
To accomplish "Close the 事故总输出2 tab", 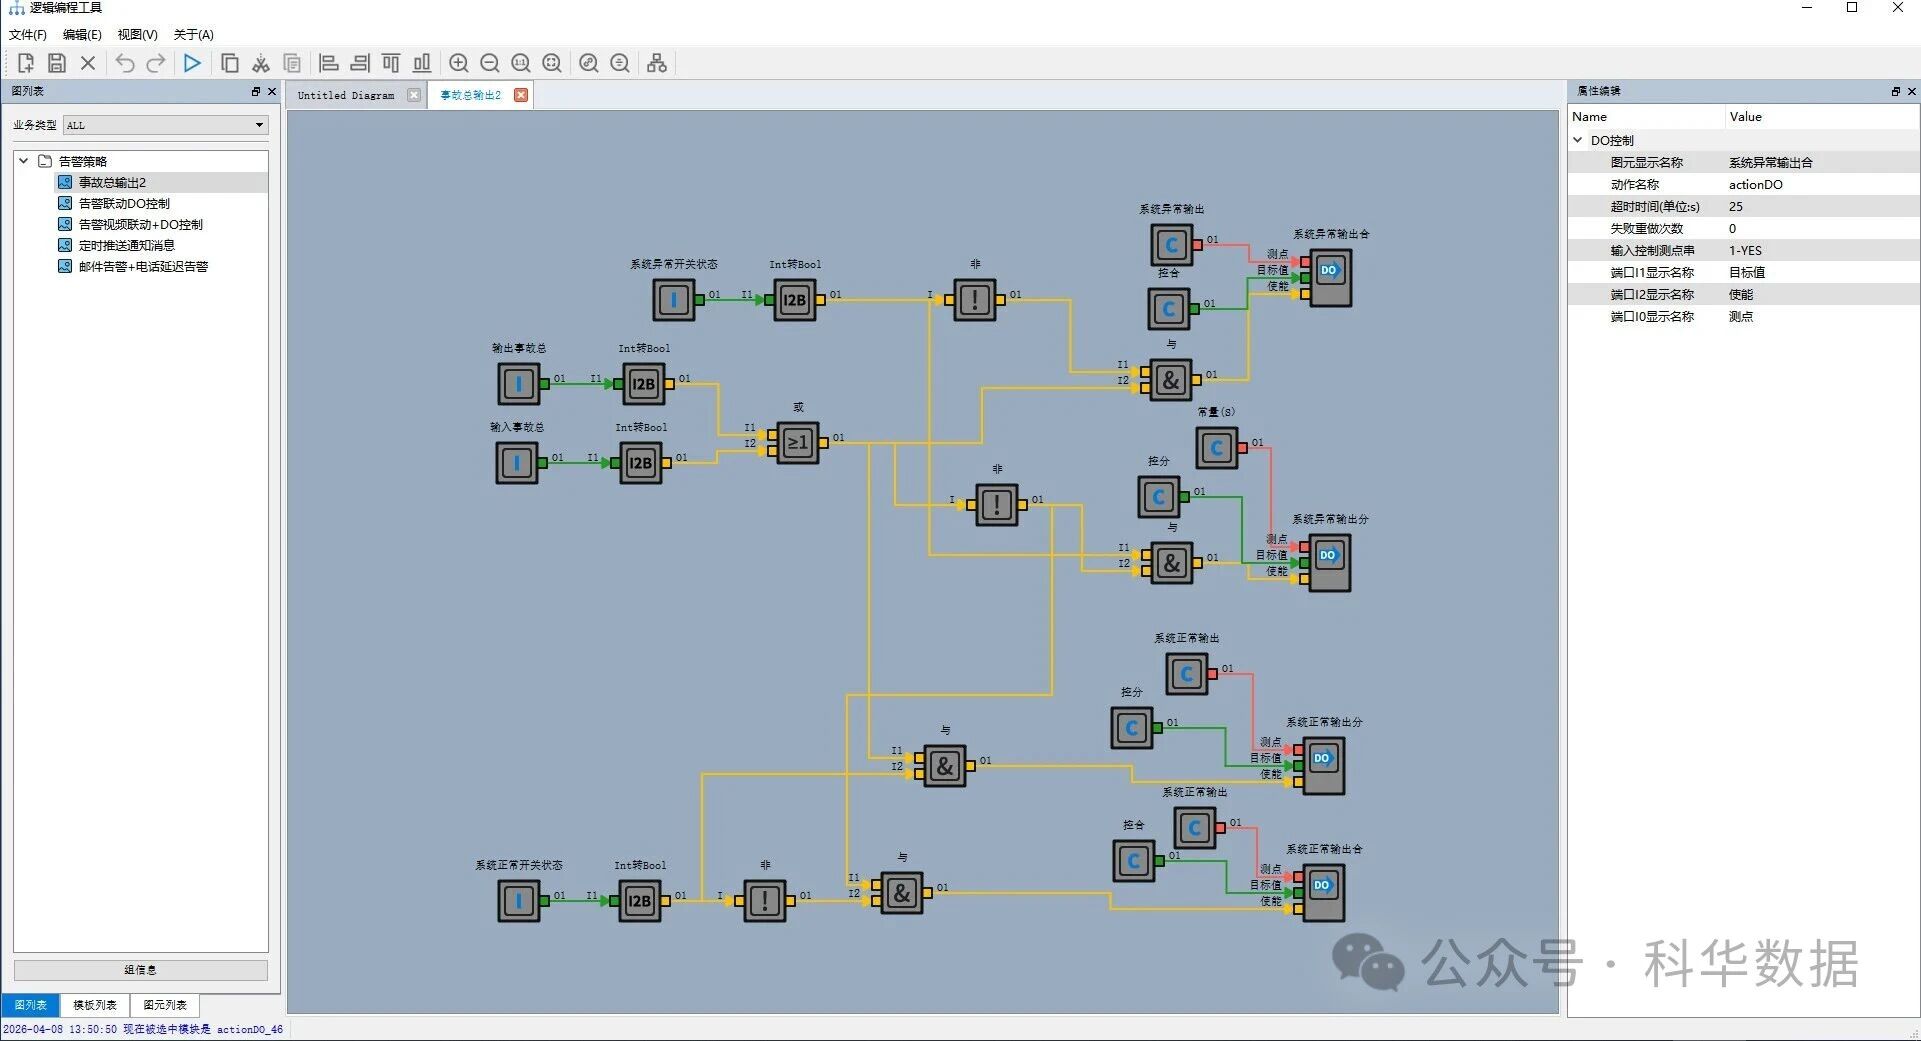I will [521, 95].
